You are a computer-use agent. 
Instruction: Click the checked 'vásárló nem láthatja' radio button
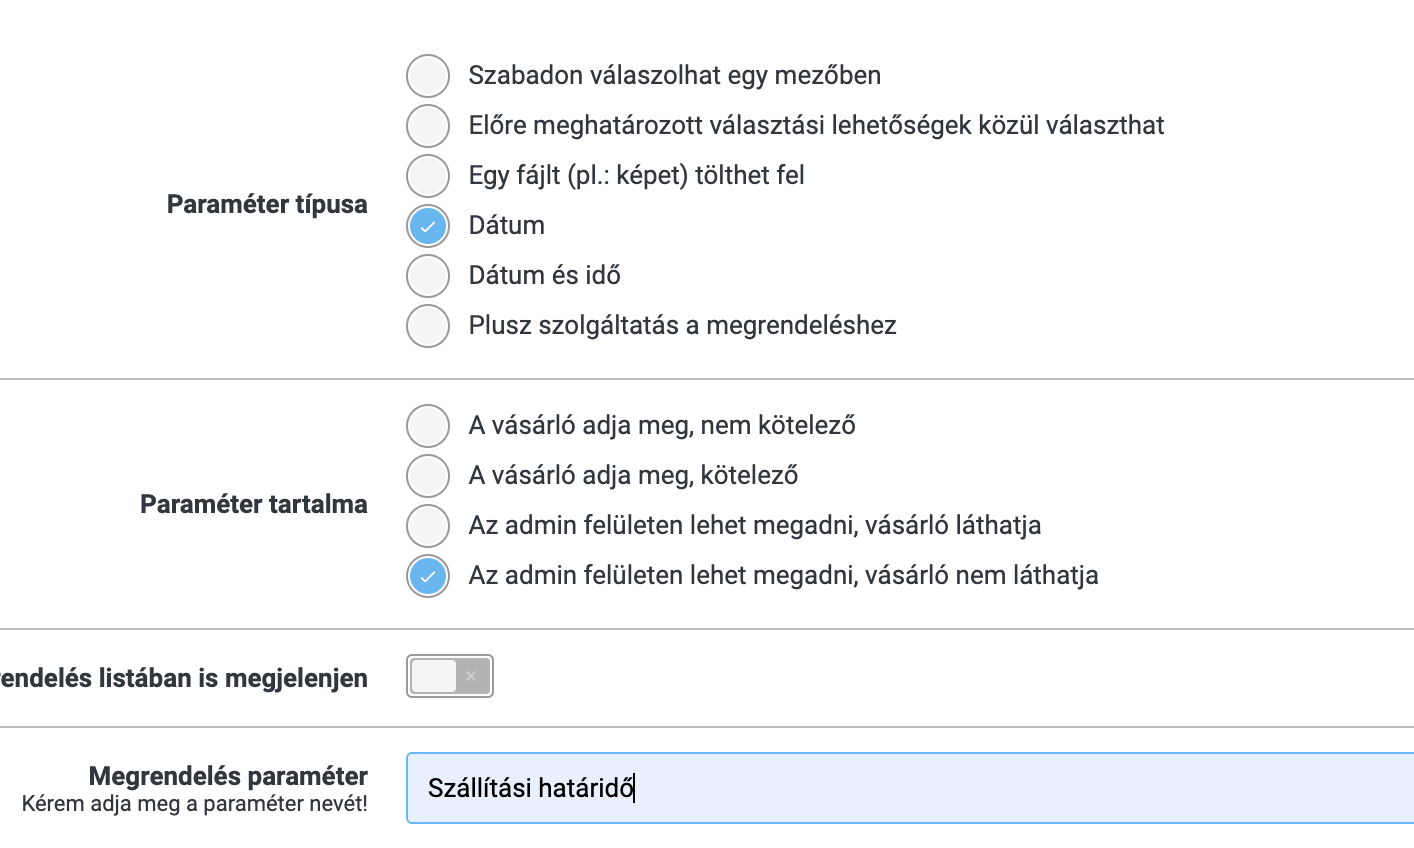click(x=428, y=576)
